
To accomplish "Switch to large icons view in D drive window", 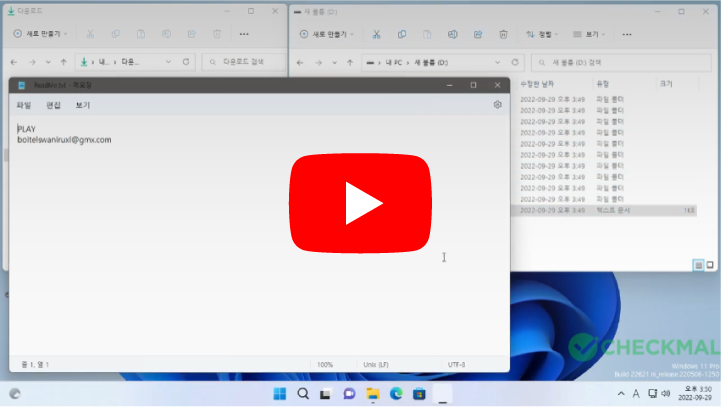I will 710,265.
